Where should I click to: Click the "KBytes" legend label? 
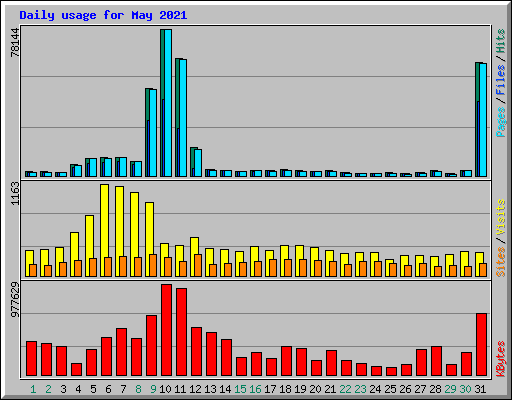500,359
